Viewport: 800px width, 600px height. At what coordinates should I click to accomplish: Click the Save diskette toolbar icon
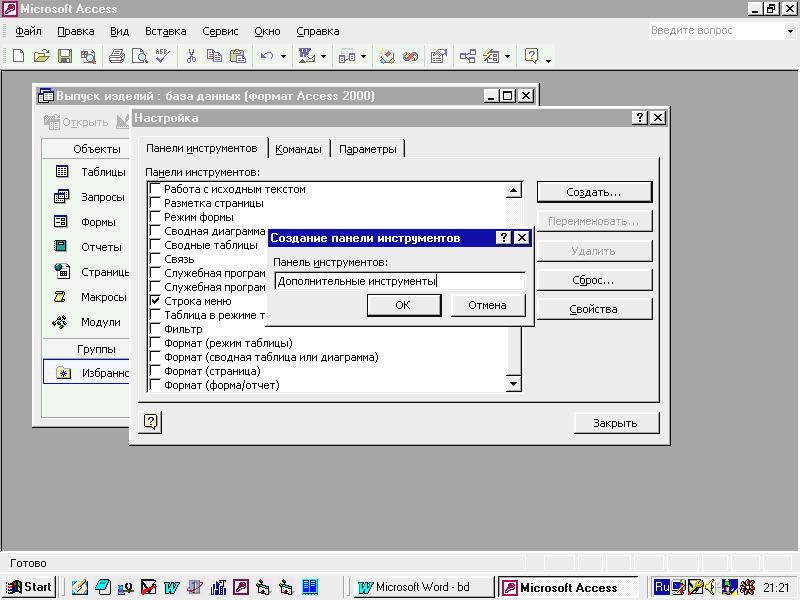point(65,56)
